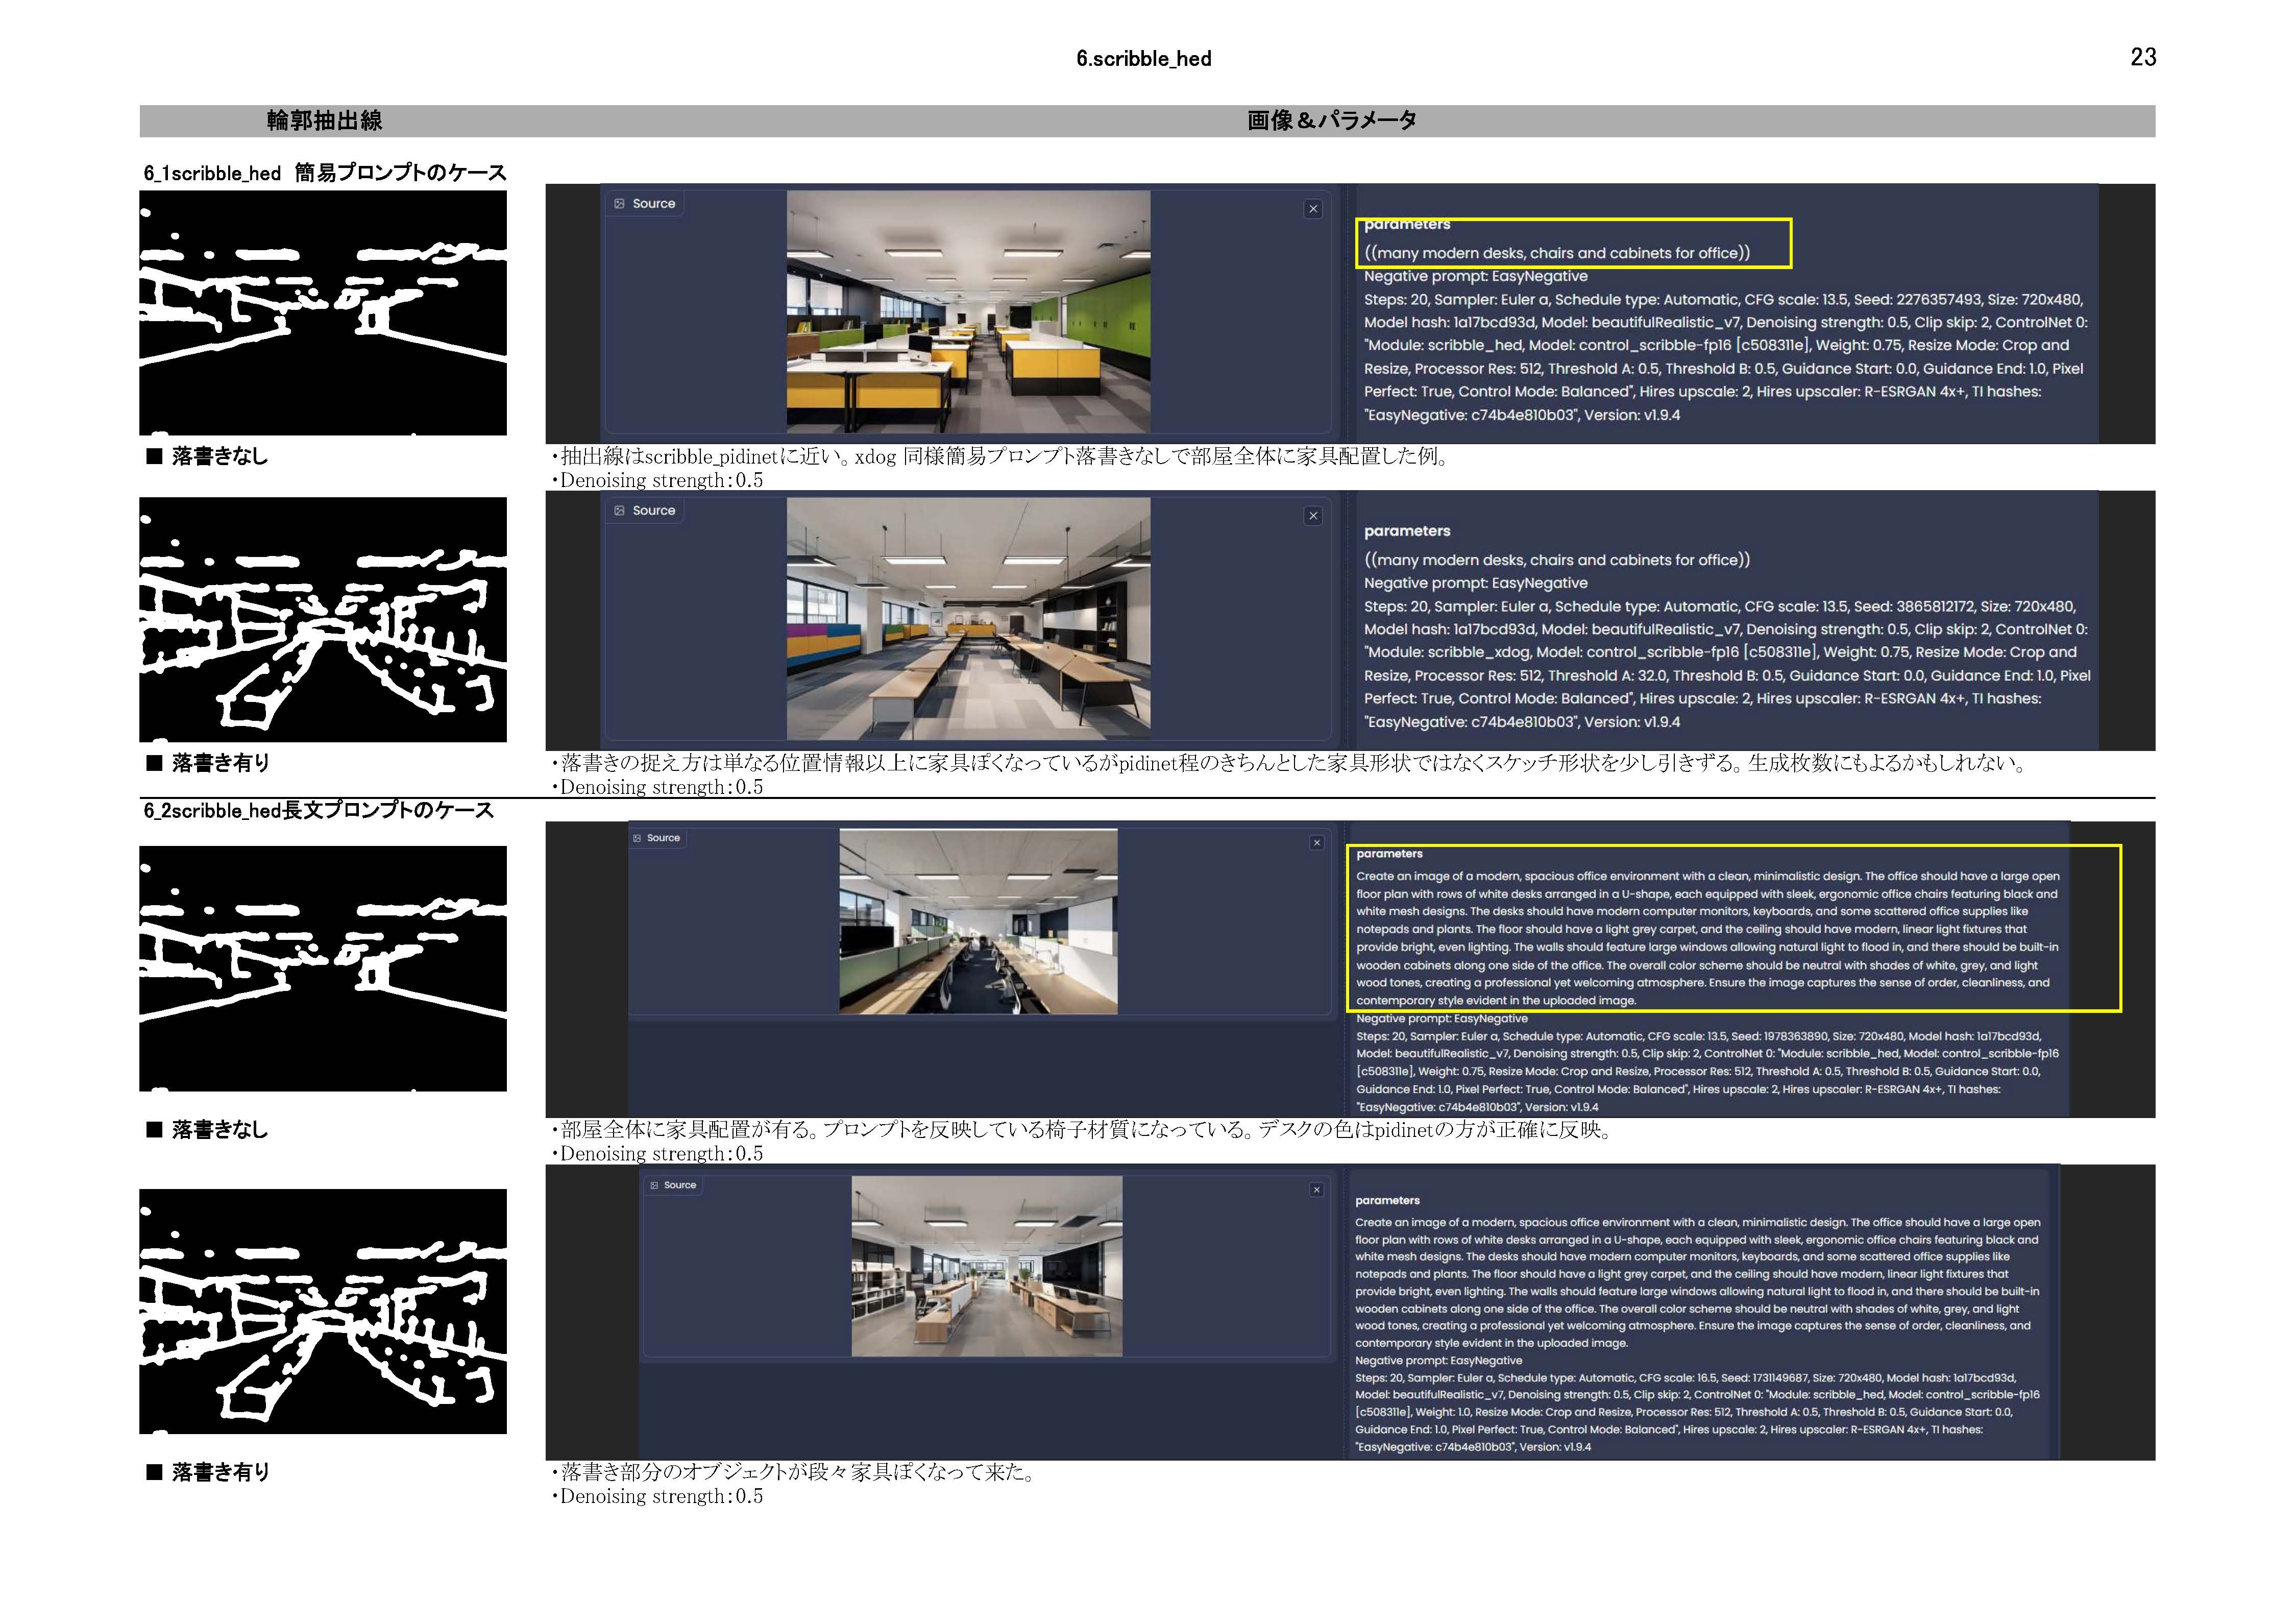Click the 画像＆パラメータ column header
Image resolution: width=2296 pixels, height=1624 pixels.
[1331, 121]
